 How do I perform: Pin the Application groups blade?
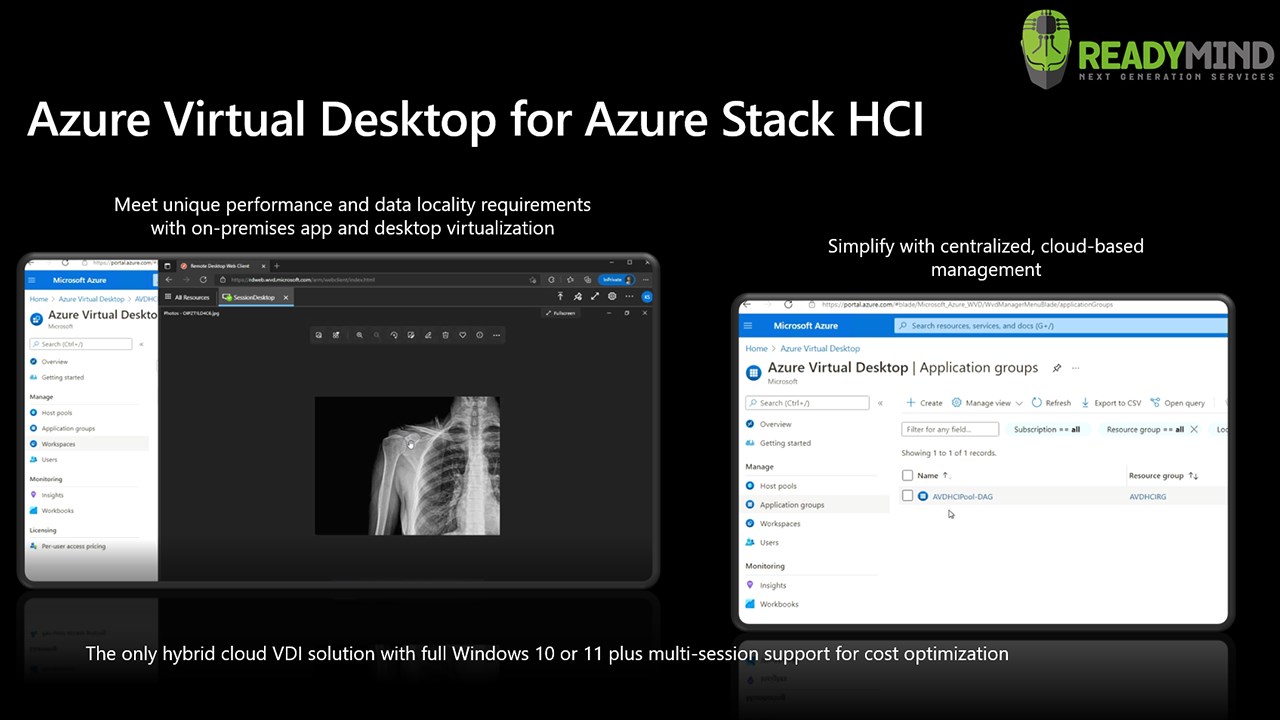(1057, 368)
